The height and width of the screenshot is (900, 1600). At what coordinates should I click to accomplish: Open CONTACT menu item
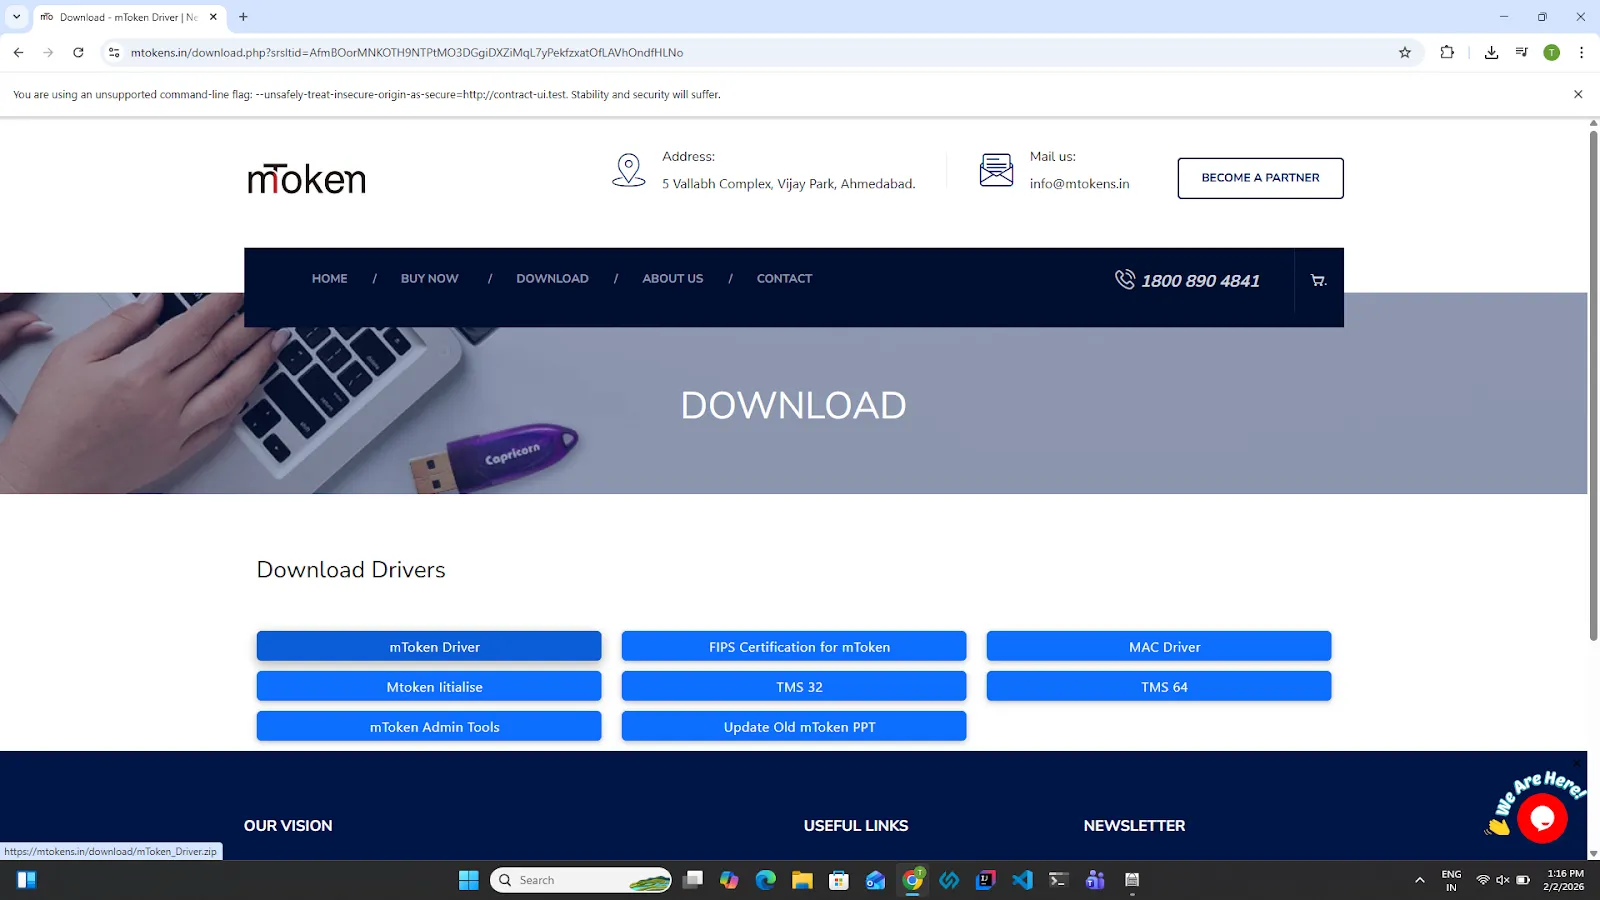coord(784,279)
